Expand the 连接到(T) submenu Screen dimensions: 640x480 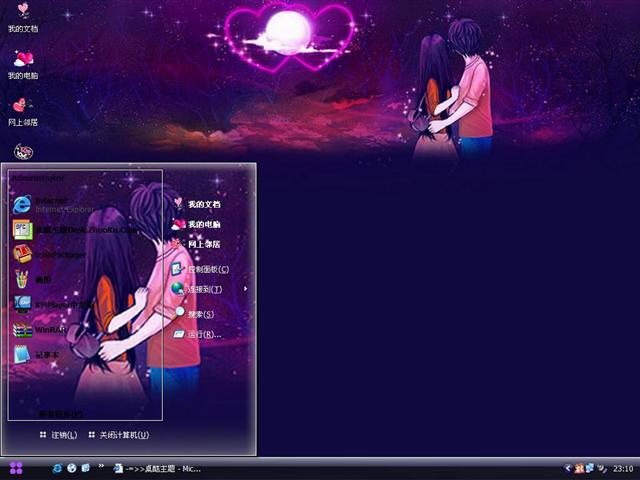[x=209, y=289]
